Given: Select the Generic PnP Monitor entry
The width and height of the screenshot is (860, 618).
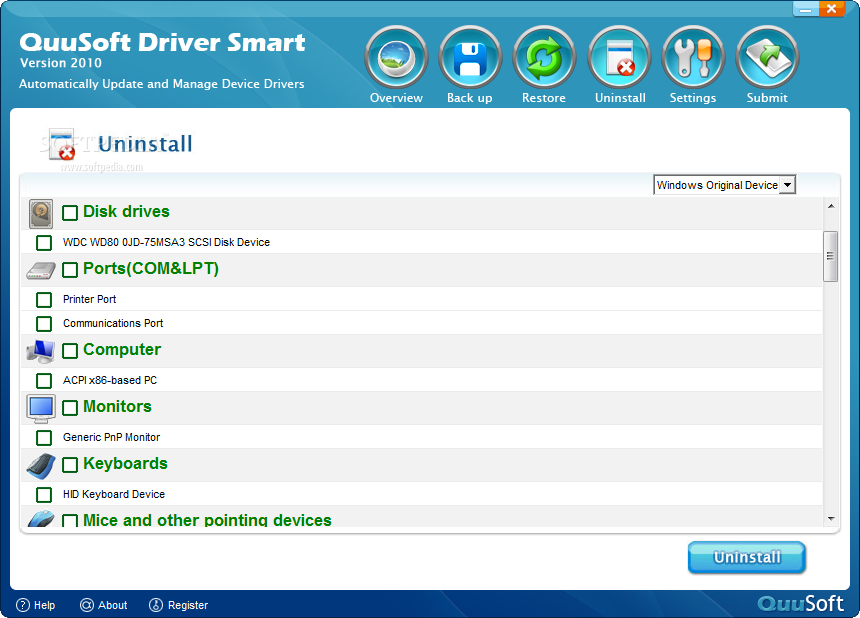Looking at the screenshot, I should click(x=111, y=438).
